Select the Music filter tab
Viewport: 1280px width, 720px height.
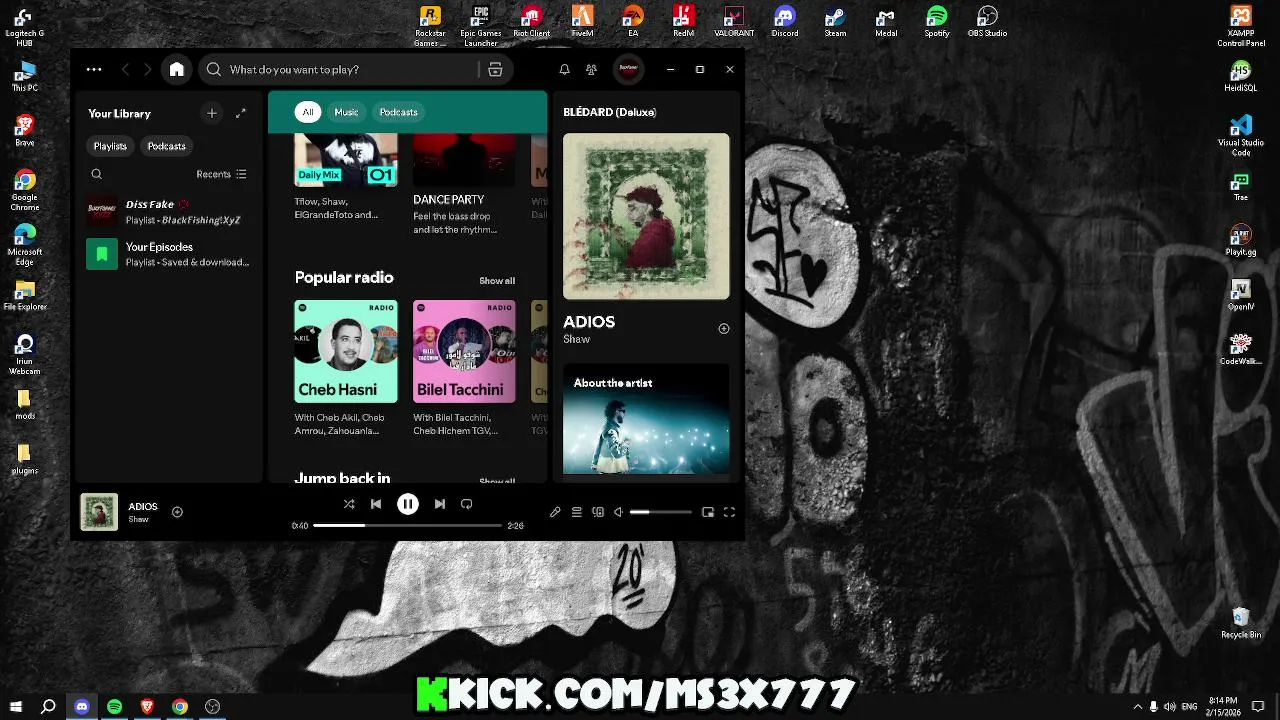(x=346, y=112)
